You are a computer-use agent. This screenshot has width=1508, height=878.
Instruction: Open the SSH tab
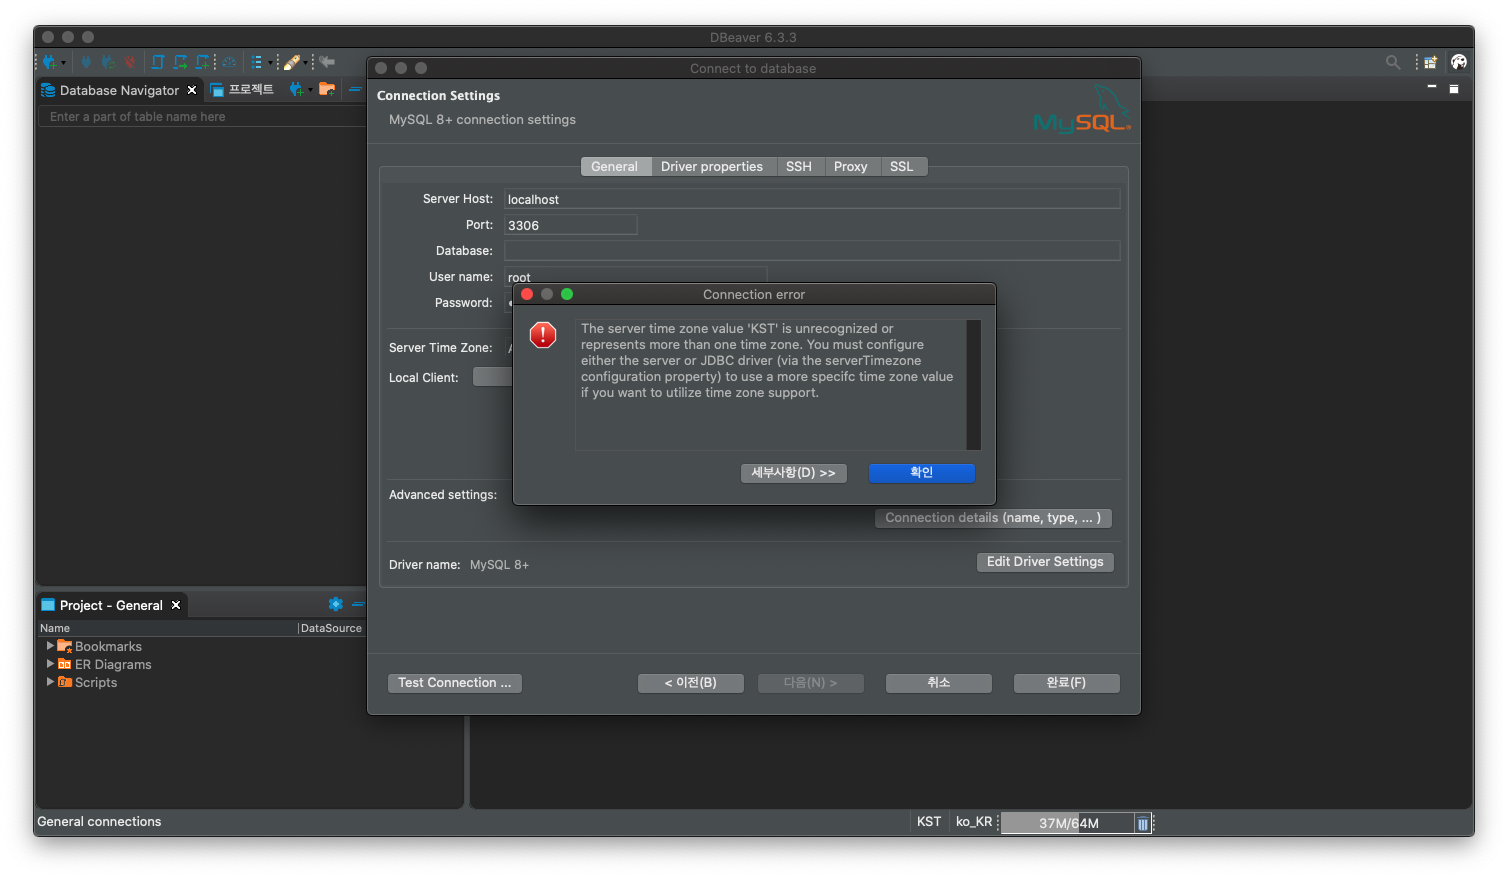tap(799, 167)
